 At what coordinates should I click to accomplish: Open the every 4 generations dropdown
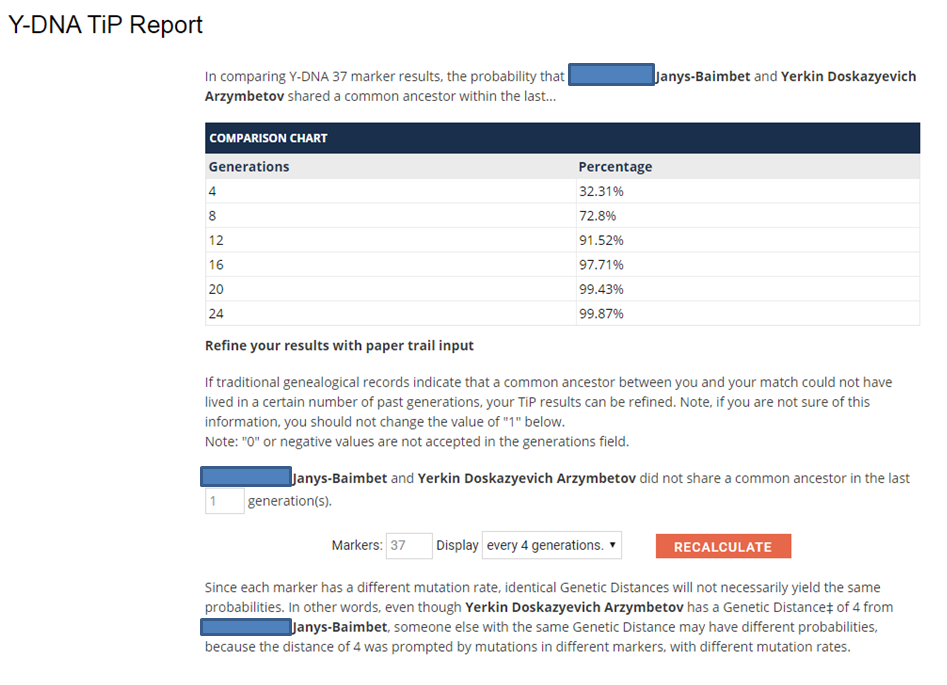click(551, 545)
